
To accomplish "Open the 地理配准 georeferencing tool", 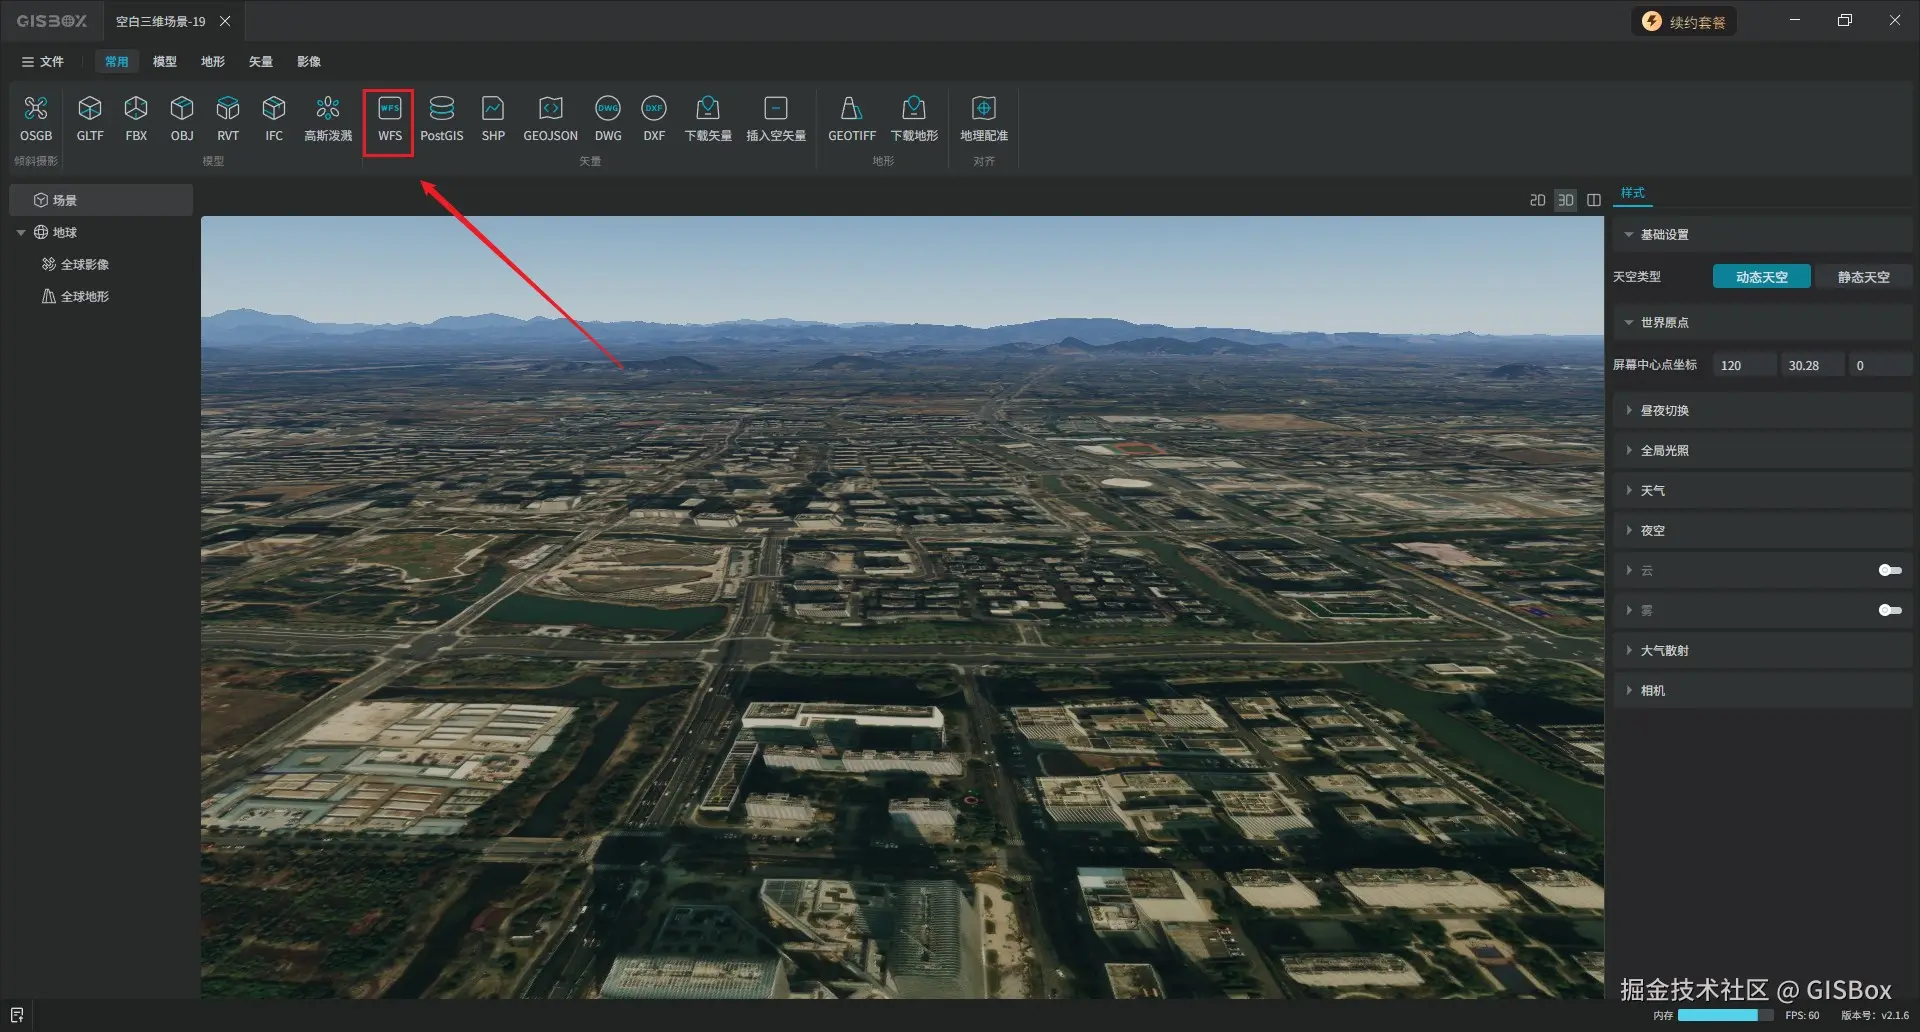I will pyautogui.click(x=984, y=119).
